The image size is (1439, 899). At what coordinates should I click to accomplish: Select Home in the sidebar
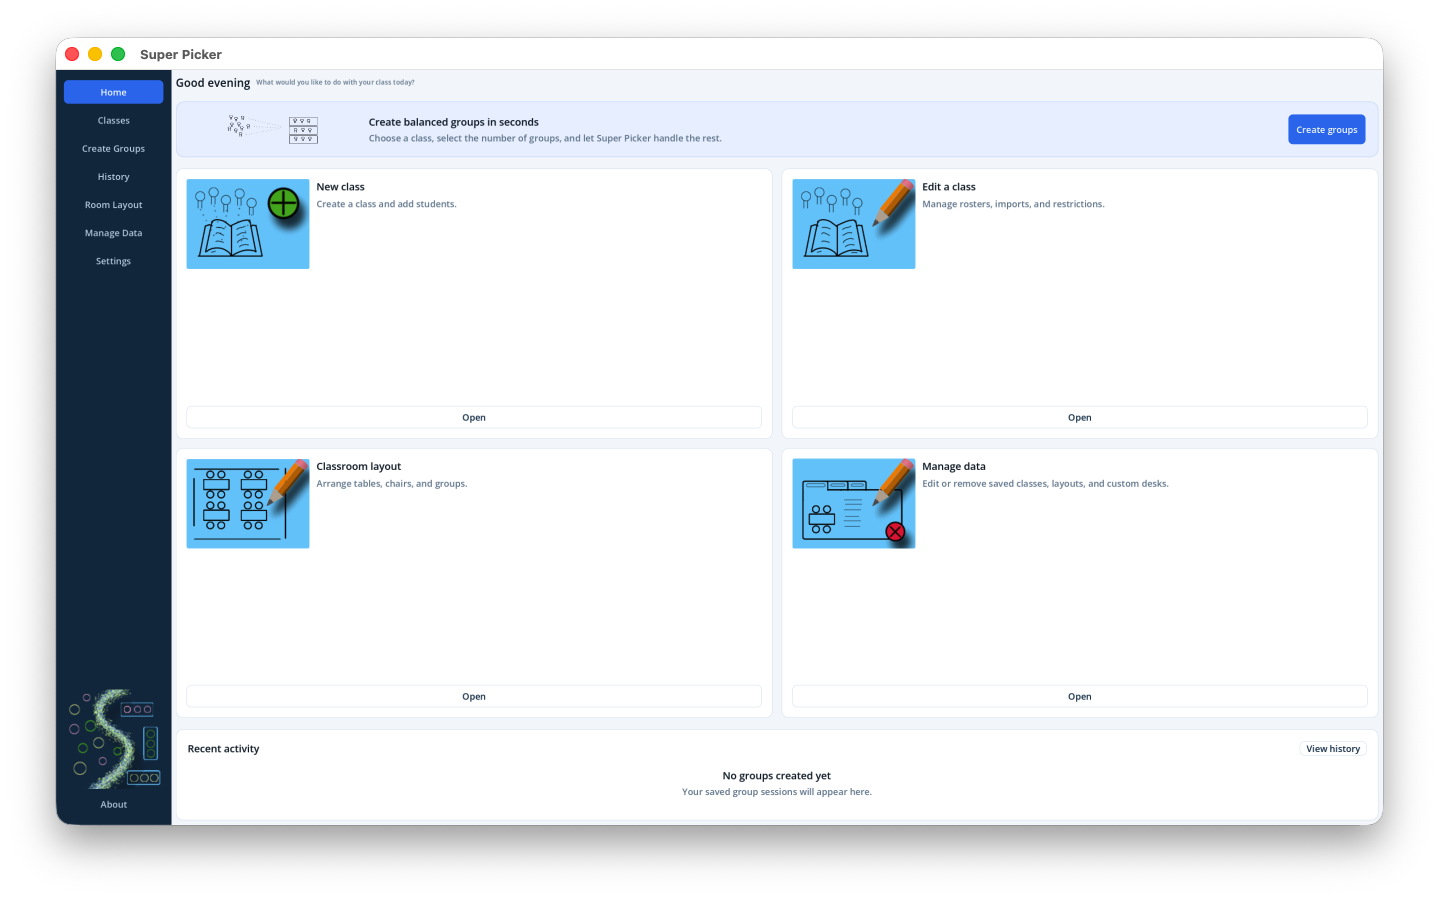coord(114,92)
